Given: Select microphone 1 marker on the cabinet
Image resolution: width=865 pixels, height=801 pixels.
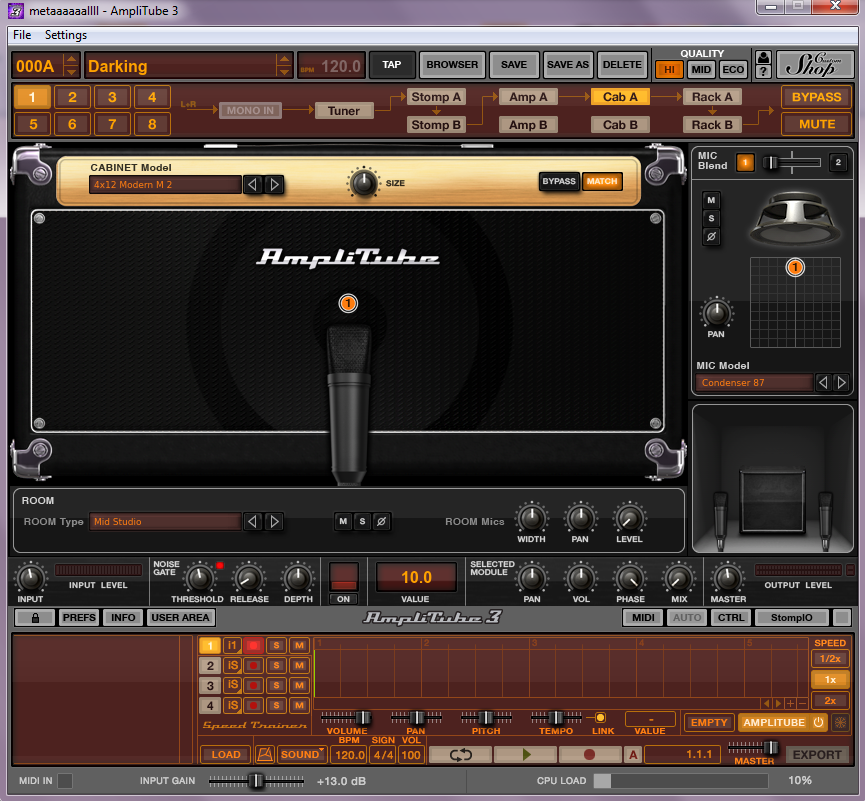Looking at the screenshot, I should pyautogui.click(x=348, y=303).
